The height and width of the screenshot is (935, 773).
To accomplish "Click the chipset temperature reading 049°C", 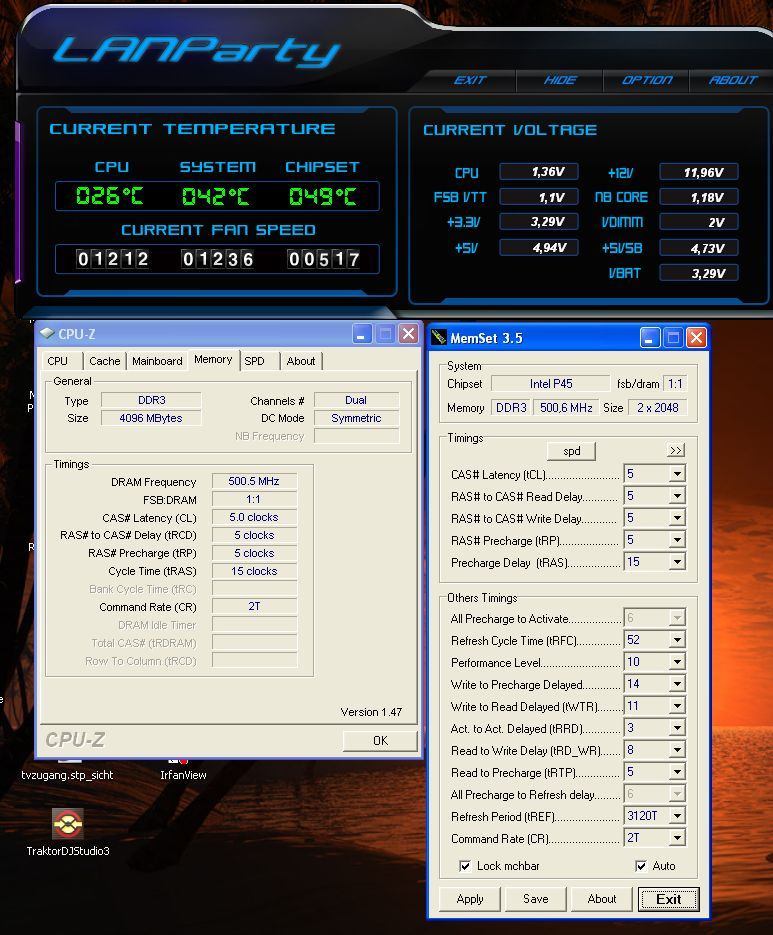I will coord(323,196).
